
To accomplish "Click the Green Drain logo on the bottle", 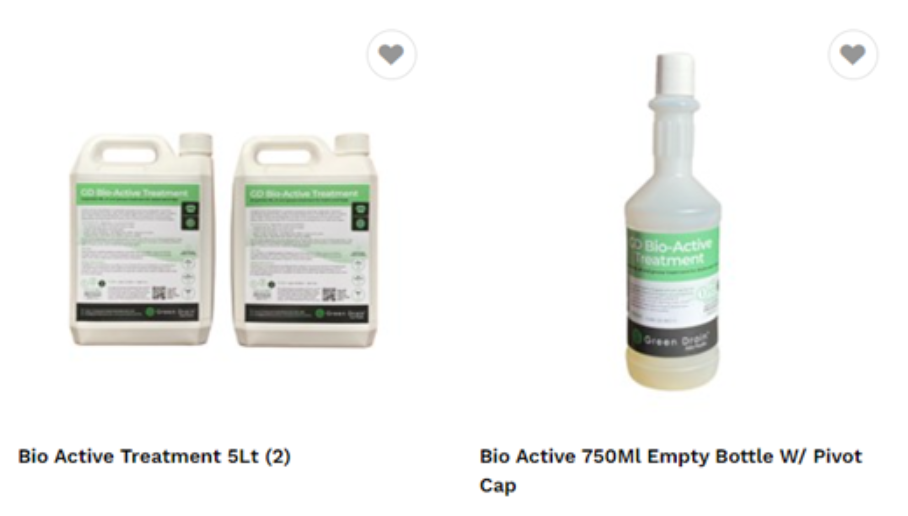I will 672,340.
